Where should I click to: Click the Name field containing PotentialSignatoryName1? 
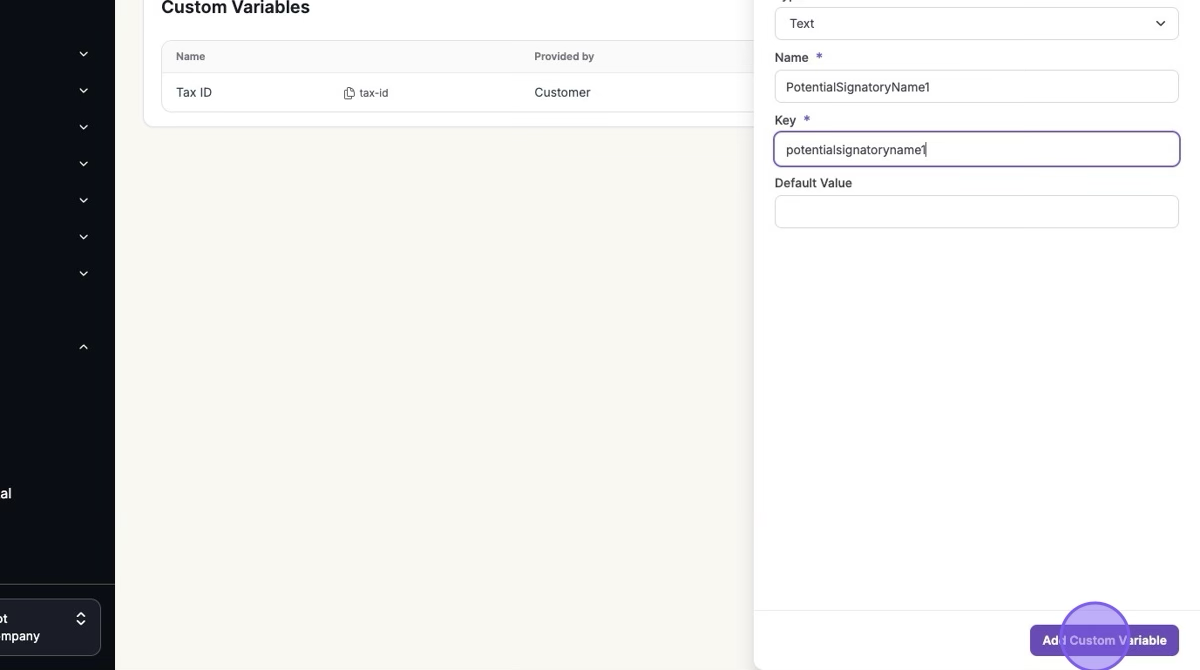pyautogui.click(x=975, y=87)
